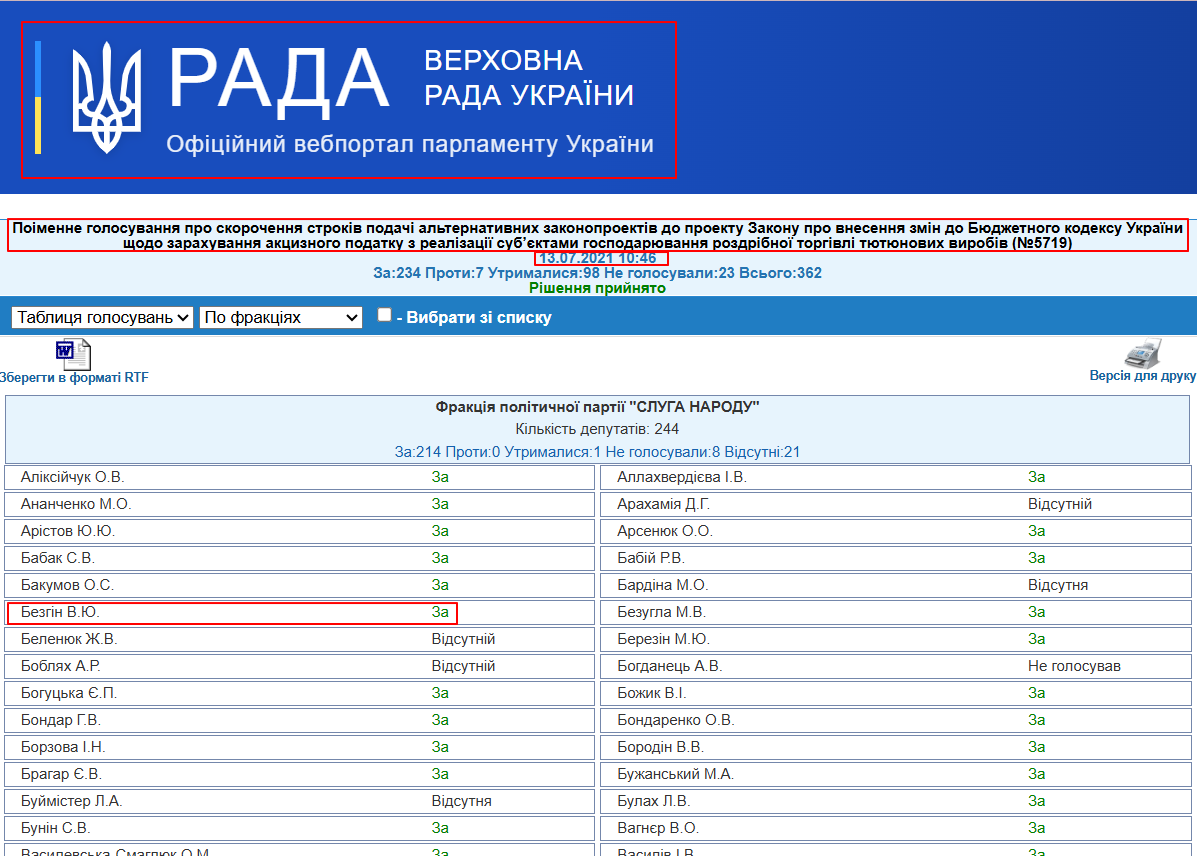Select deputy Булах Л.В.

(653, 801)
